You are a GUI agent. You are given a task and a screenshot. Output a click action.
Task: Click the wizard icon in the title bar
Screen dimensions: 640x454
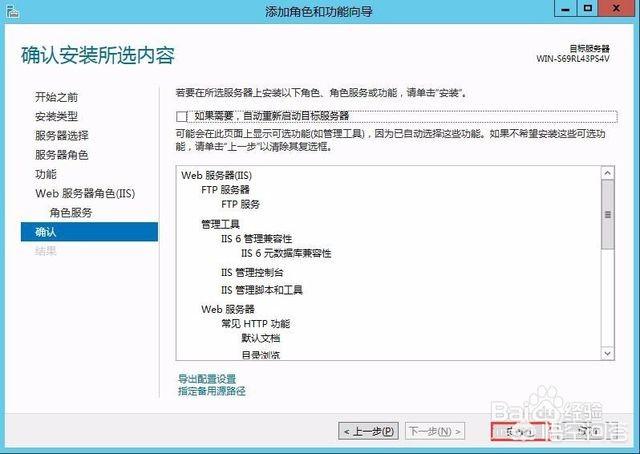point(12,11)
